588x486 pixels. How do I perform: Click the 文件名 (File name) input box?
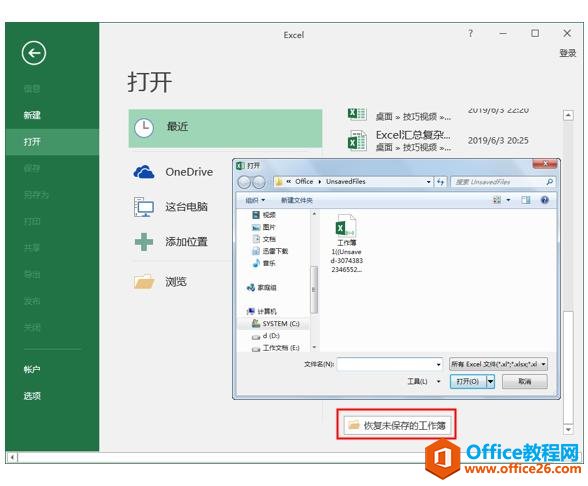pyautogui.click(x=386, y=364)
